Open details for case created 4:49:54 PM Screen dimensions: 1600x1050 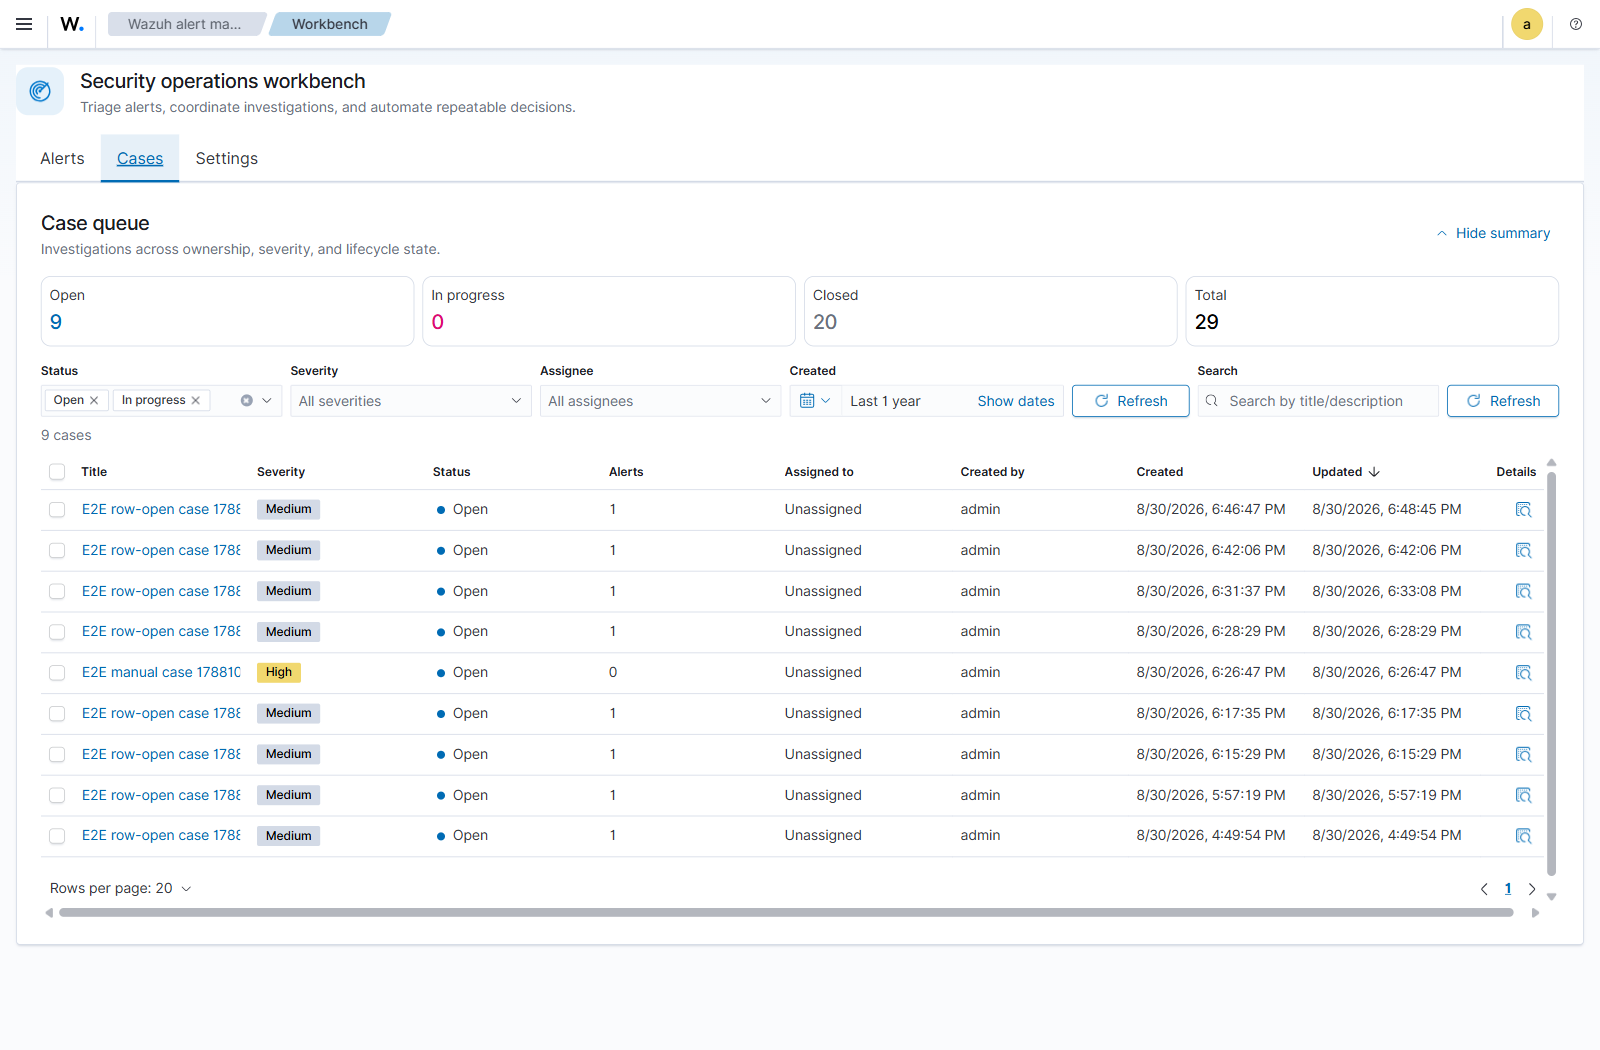1523,836
